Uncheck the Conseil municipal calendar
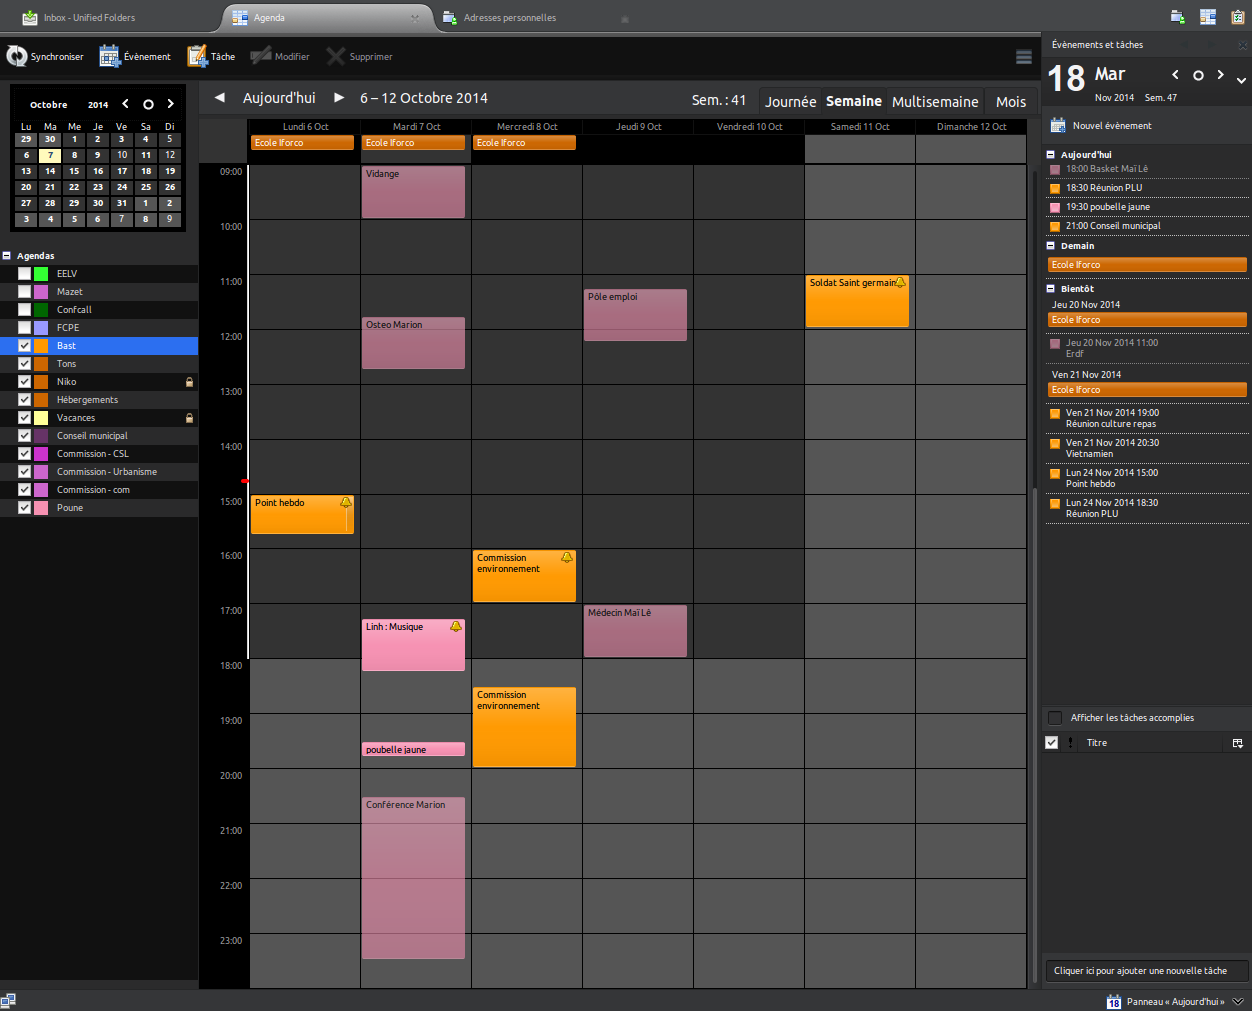1252x1011 pixels. tap(24, 436)
